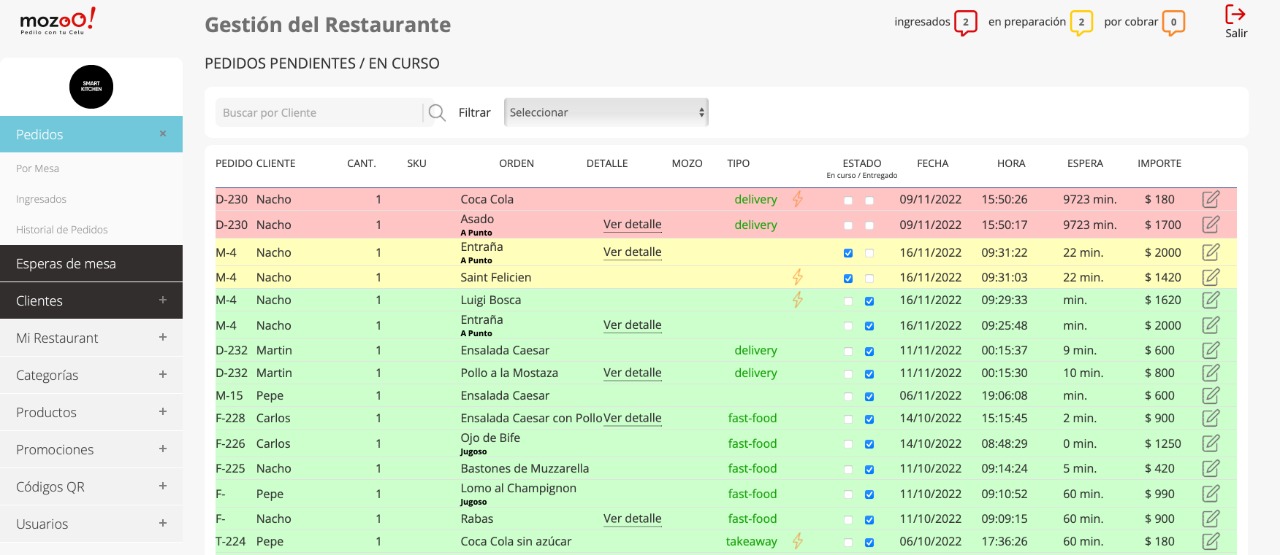Click the Salir logout icon

coord(1235,14)
